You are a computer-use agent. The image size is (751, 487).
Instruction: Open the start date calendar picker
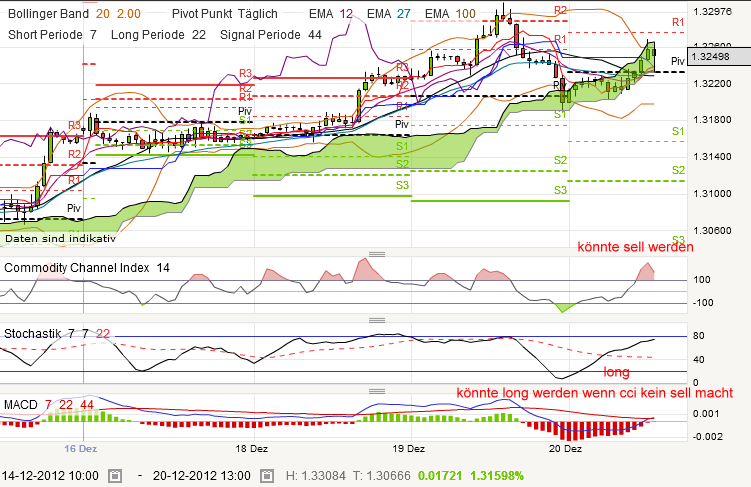click(x=115, y=474)
